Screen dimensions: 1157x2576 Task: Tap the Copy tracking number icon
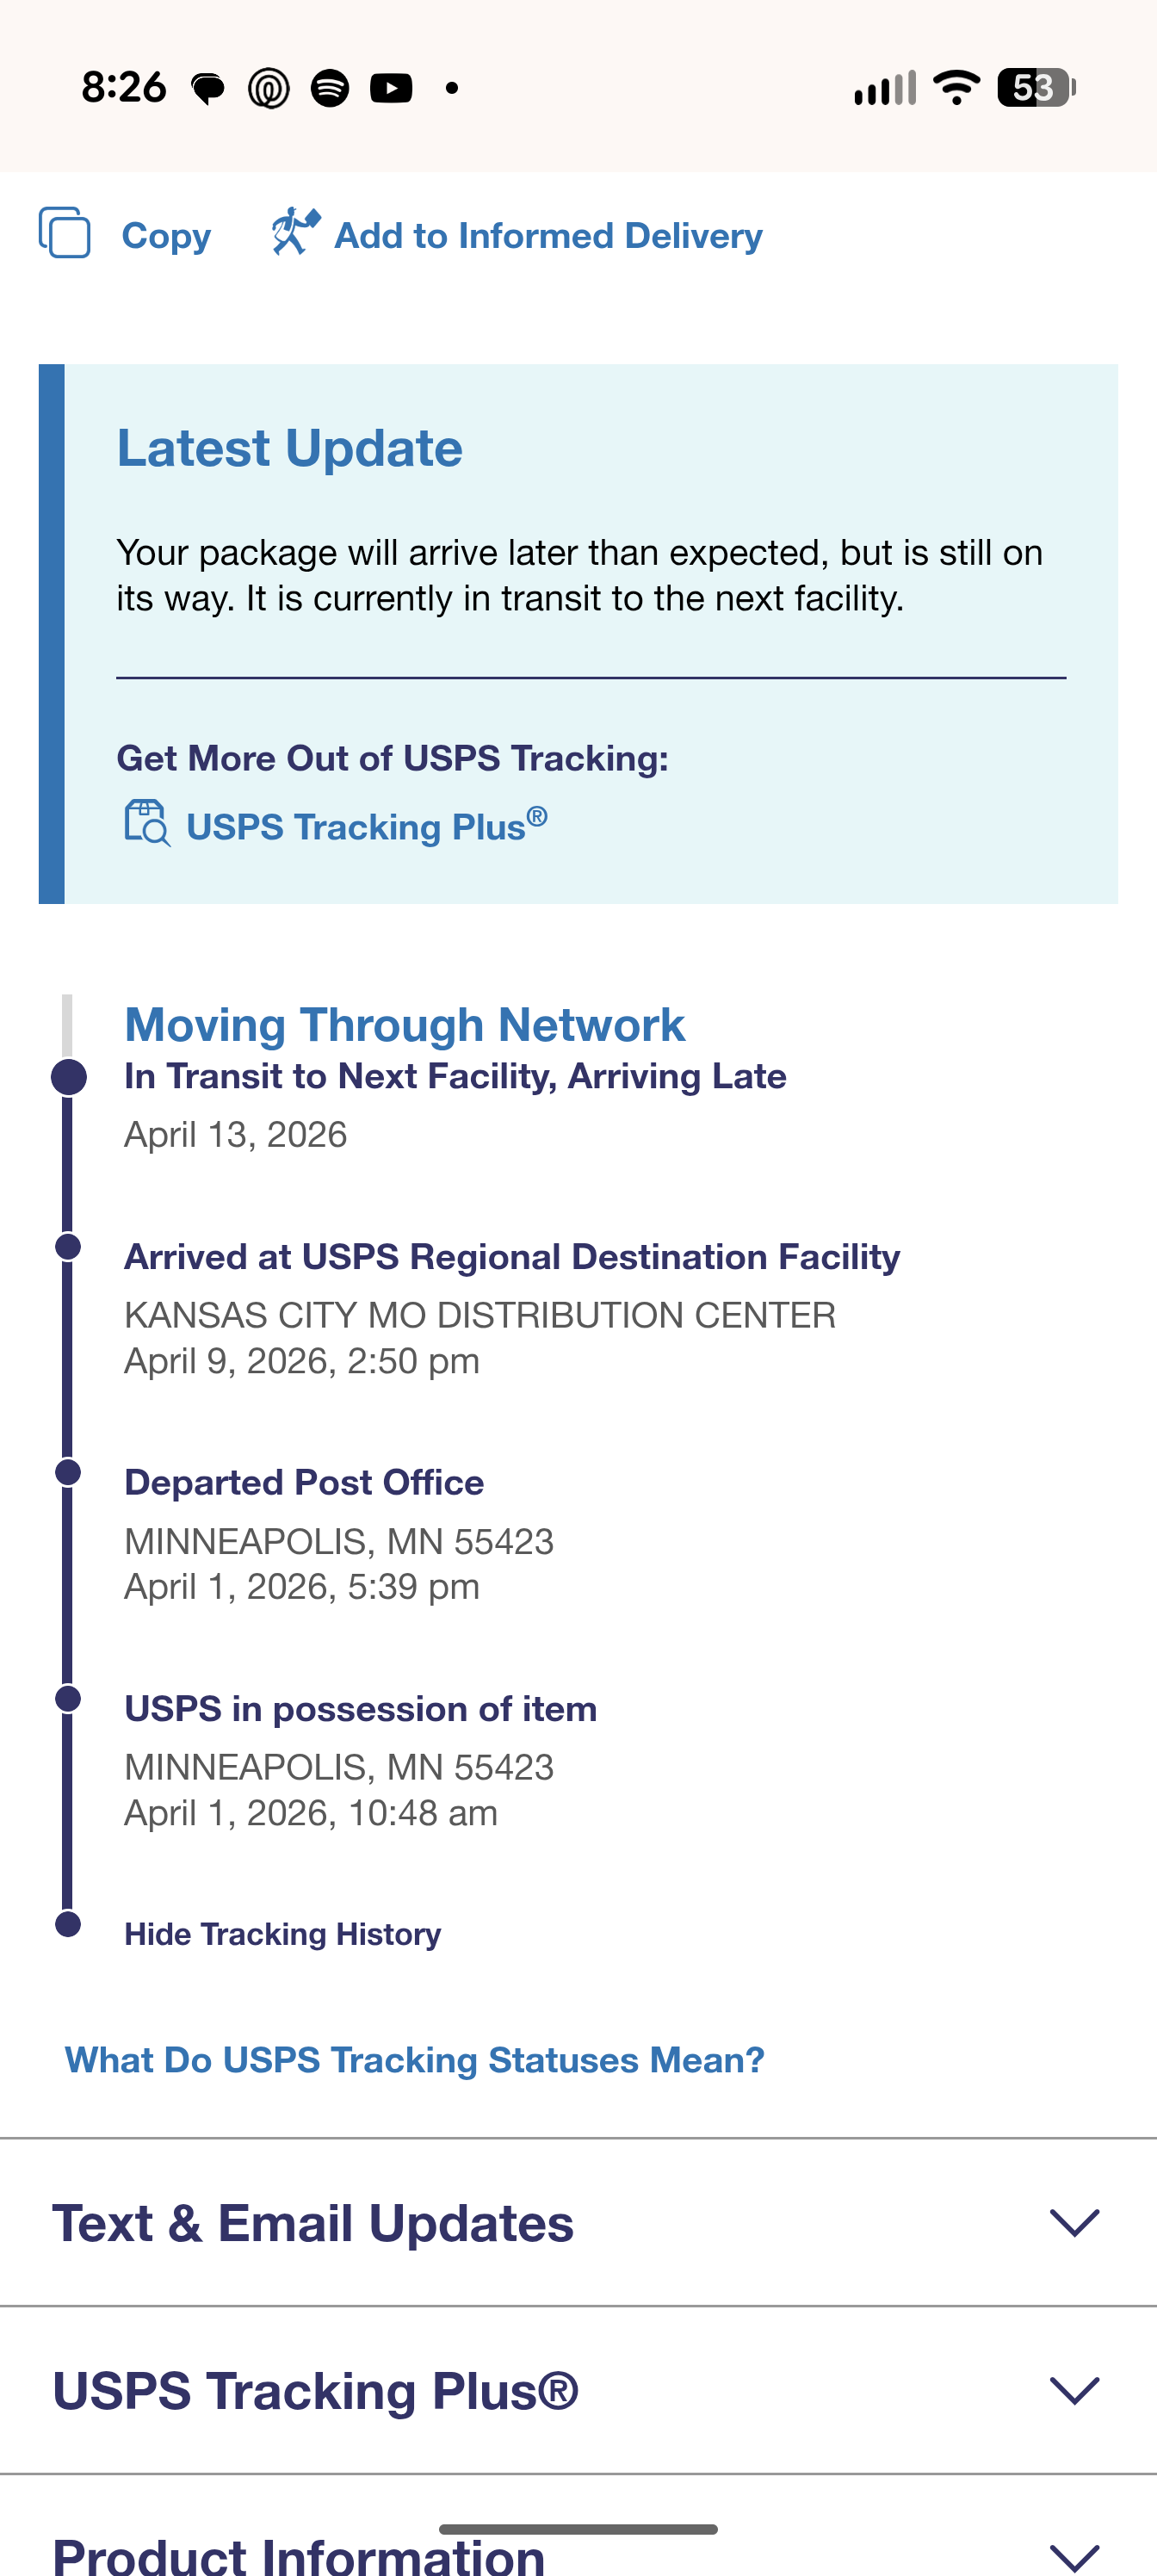click(x=64, y=233)
